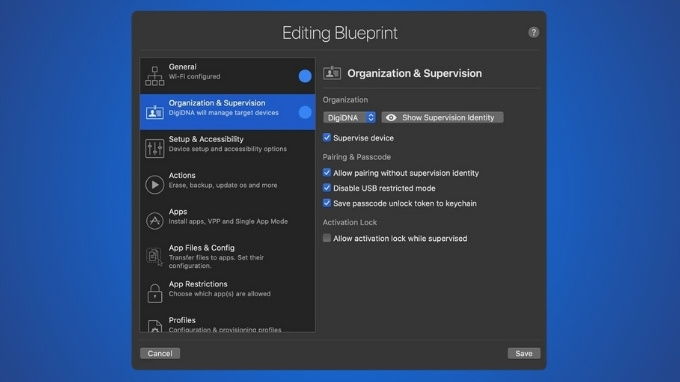Screen dimensions: 680x382
Task: Uncheck Supervise device
Action: (x=327, y=137)
